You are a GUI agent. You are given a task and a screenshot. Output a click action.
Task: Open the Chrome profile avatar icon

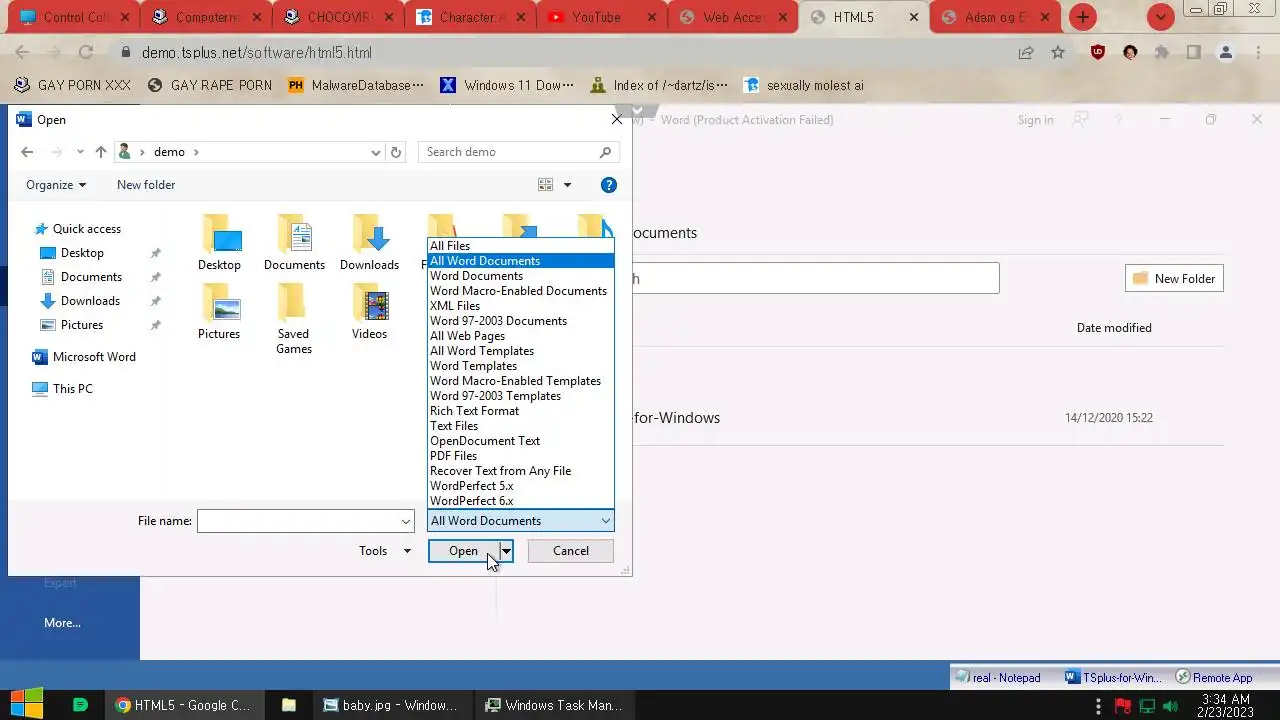(1226, 53)
